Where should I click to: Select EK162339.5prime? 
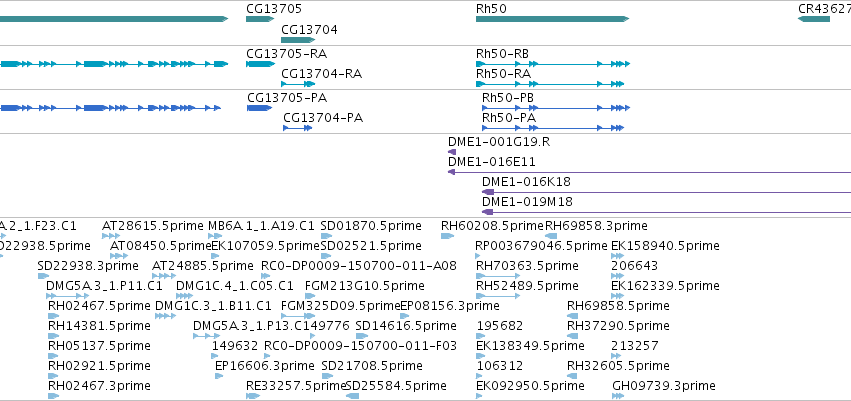pos(618,296)
